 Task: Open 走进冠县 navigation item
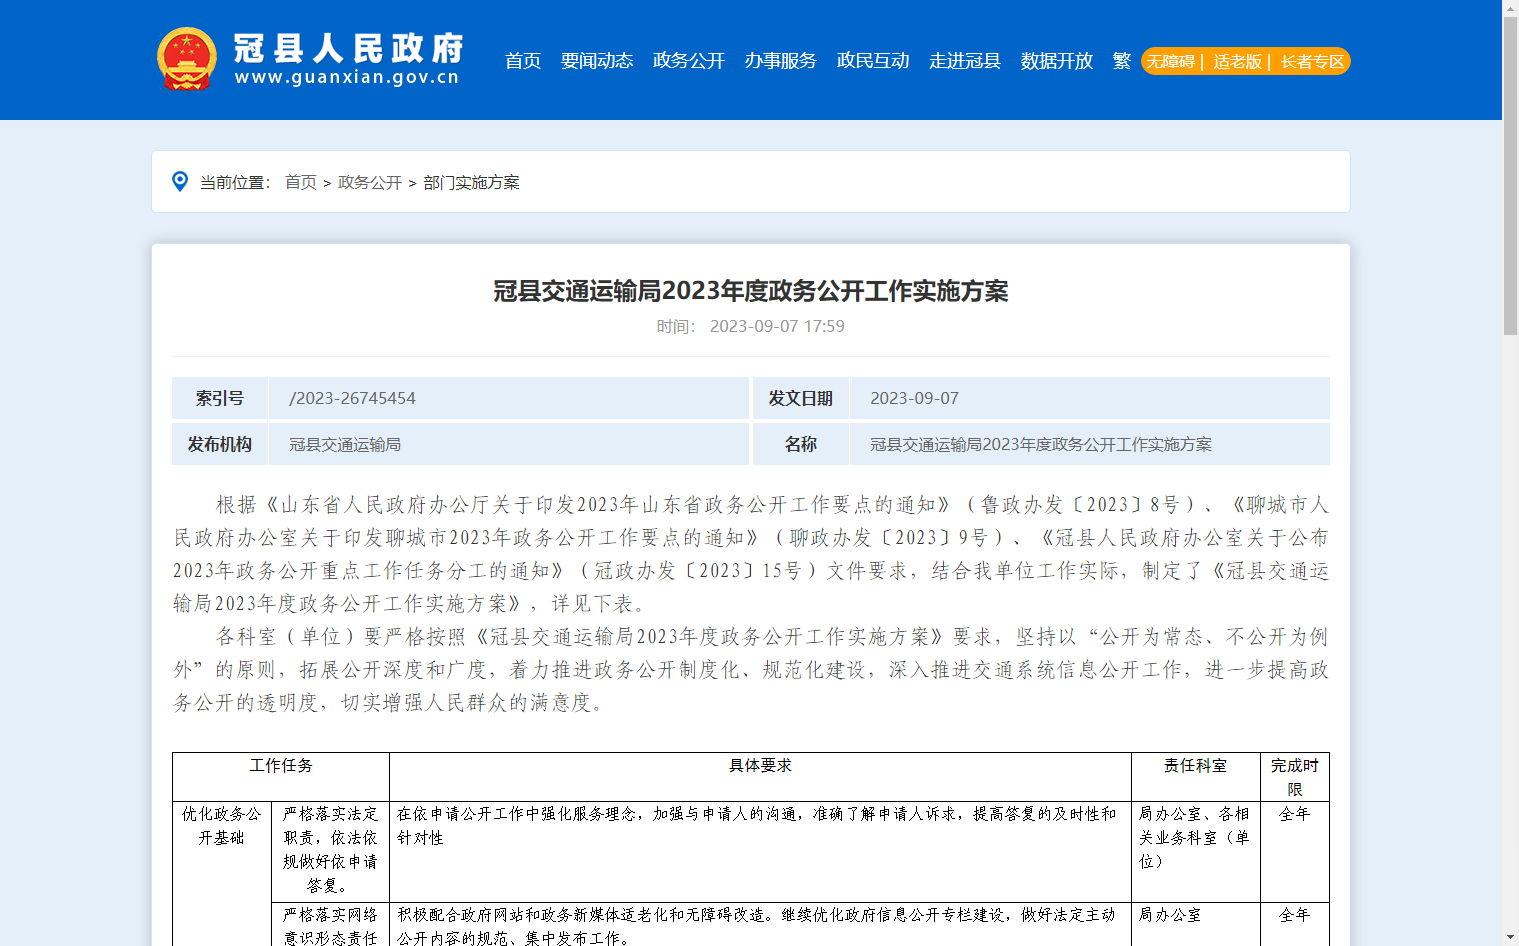click(x=965, y=61)
